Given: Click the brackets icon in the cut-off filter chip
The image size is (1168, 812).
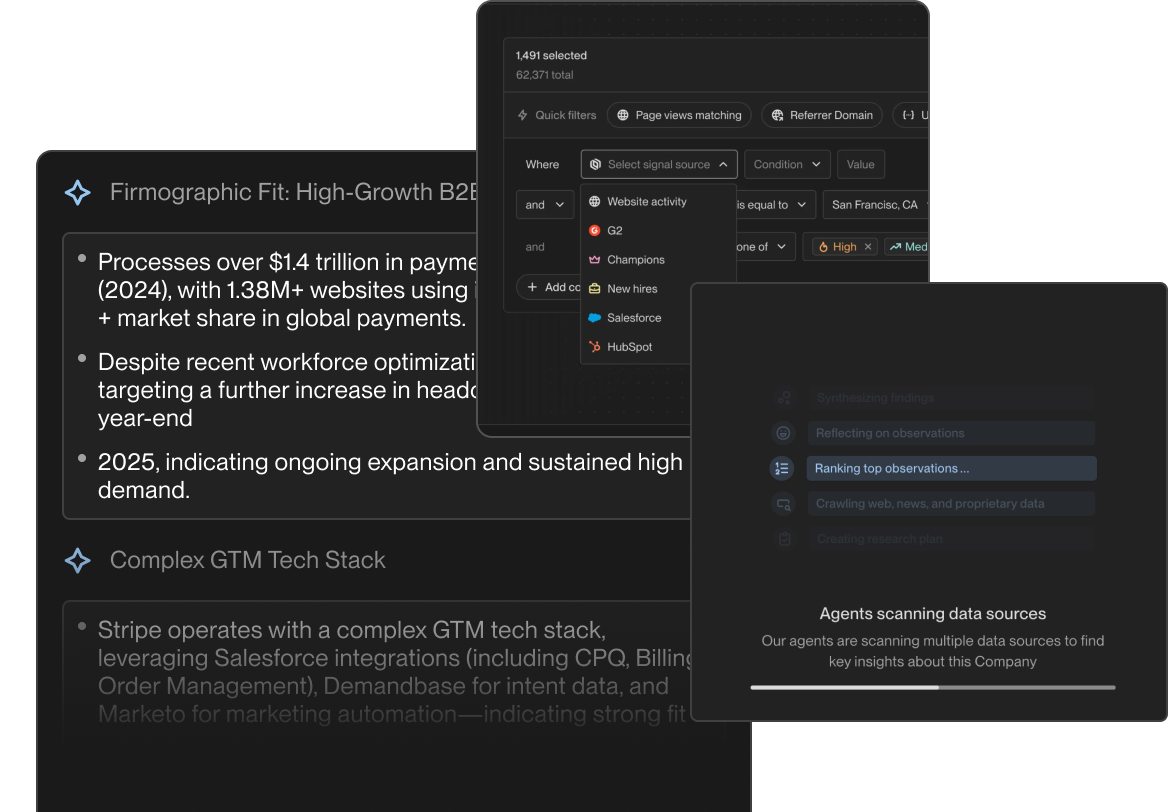Looking at the screenshot, I should click(908, 115).
